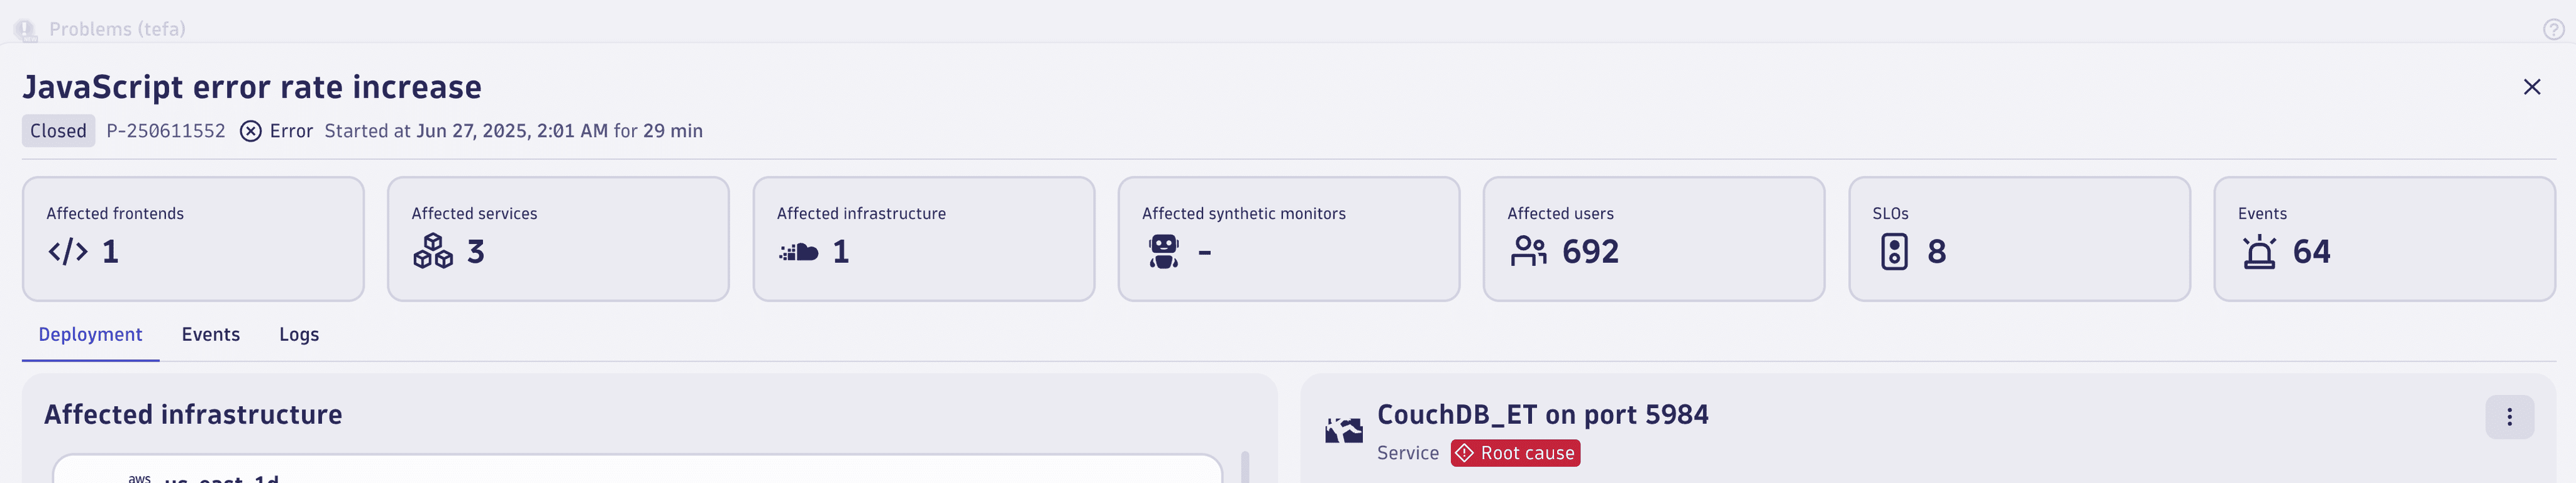2576x483 pixels.
Task: Click the Events alarm siren icon
Action: tap(2259, 251)
